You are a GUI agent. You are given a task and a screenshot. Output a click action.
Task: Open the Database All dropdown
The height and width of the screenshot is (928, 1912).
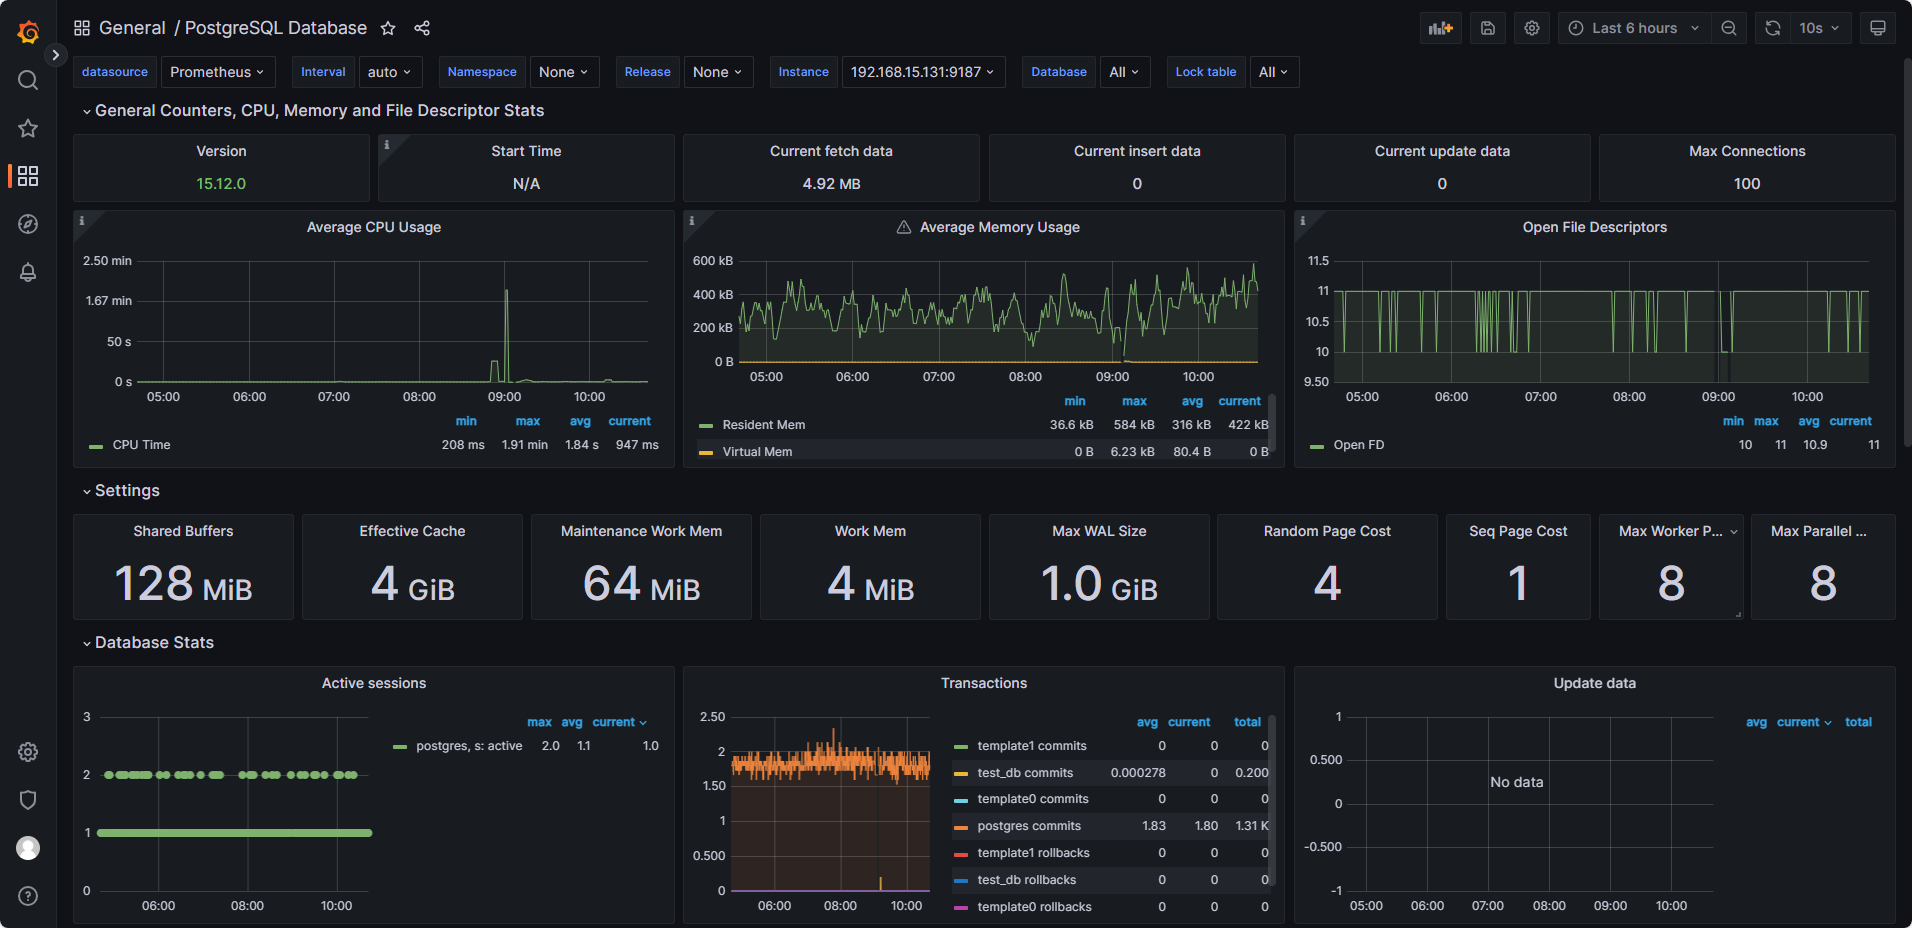click(x=1125, y=72)
